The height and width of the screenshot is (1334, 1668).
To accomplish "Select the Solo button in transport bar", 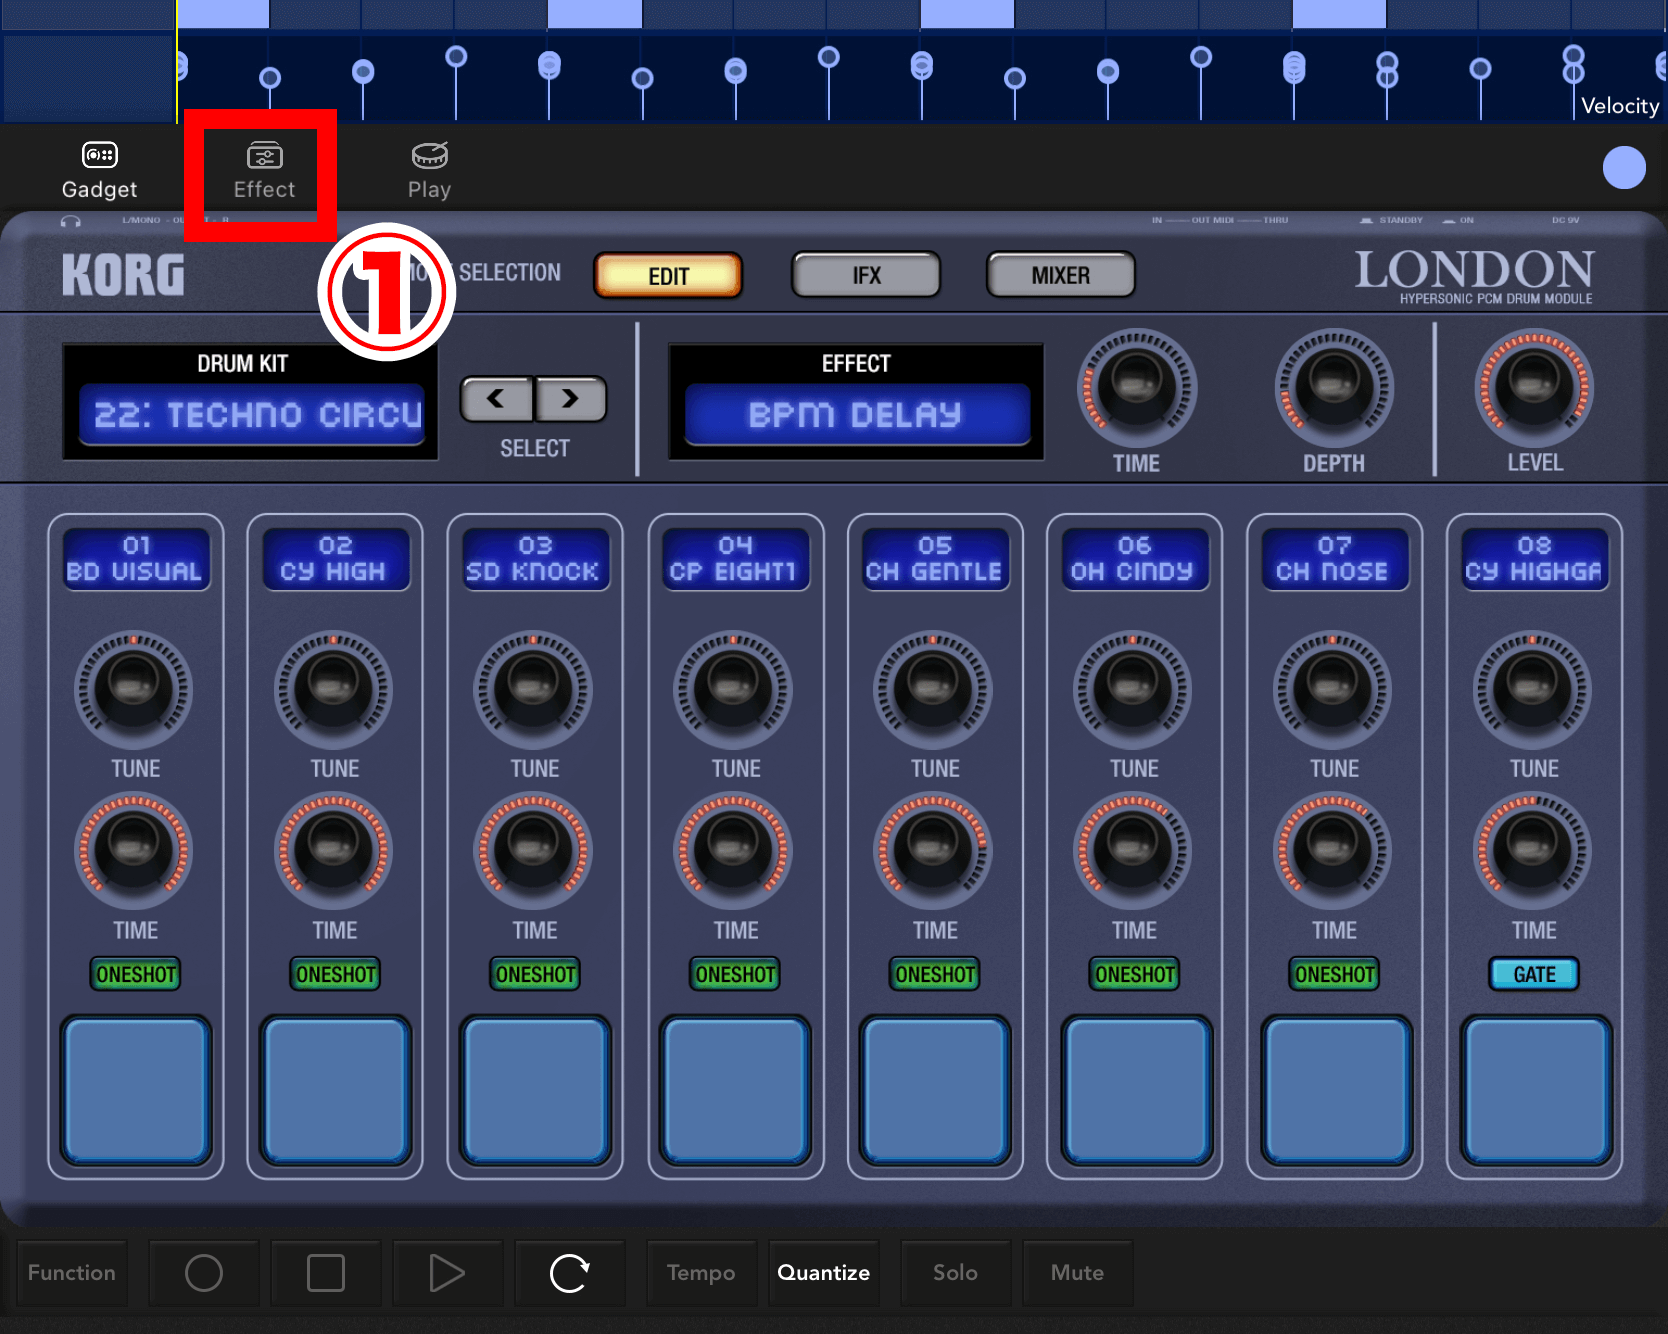I will pyautogui.click(x=955, y=1273).
